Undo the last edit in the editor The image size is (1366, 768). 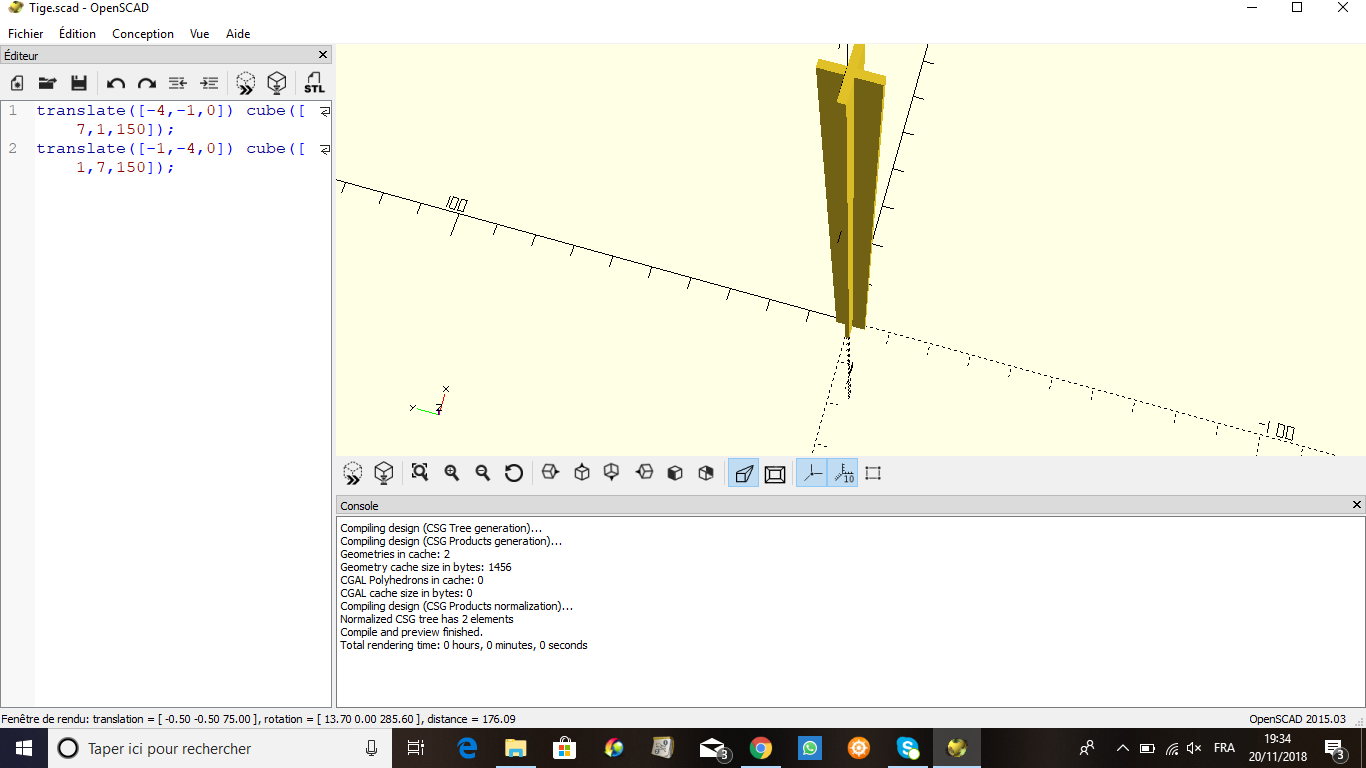point(116,83)
